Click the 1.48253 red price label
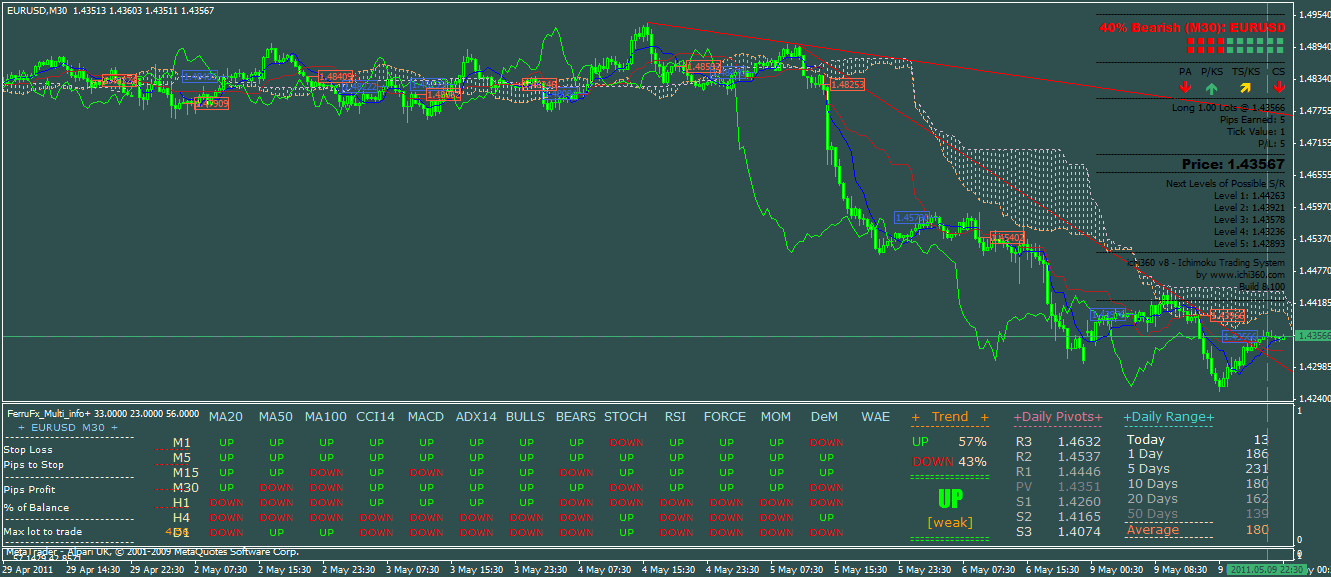The height and width of the screenshot is (577, 1331). 847,85
